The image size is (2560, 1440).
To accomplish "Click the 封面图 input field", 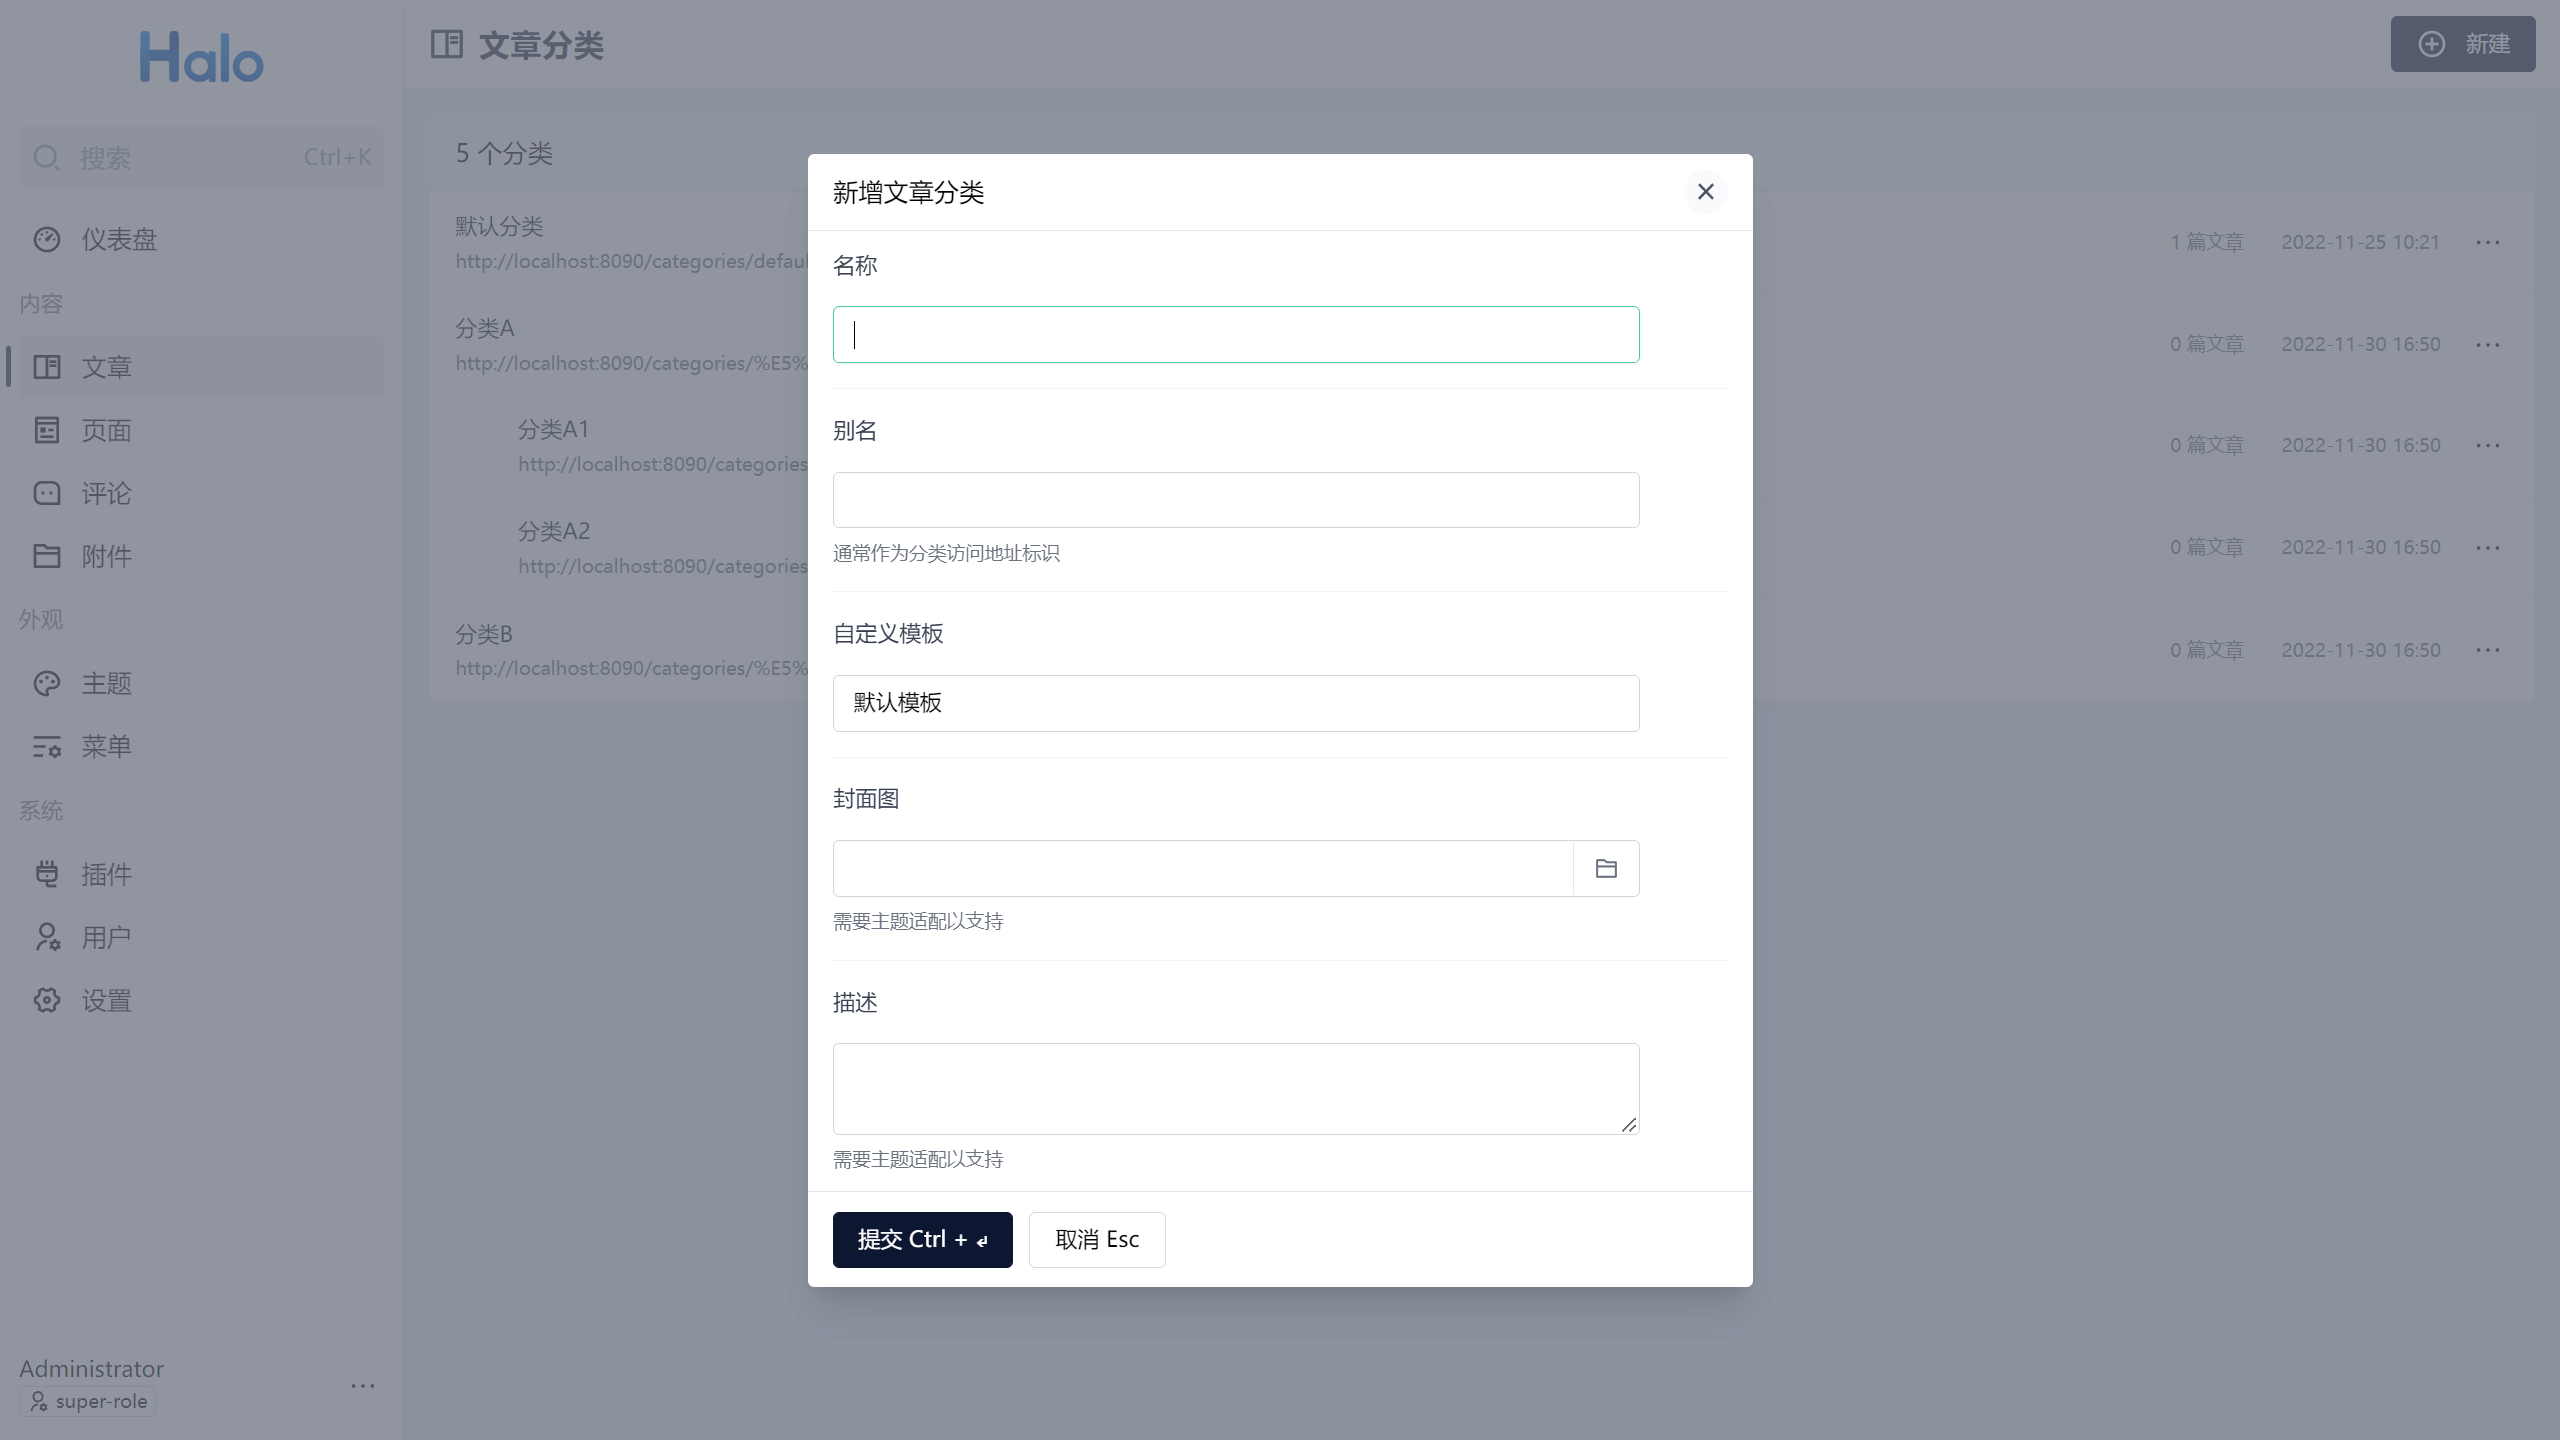I will [1203, 868].
